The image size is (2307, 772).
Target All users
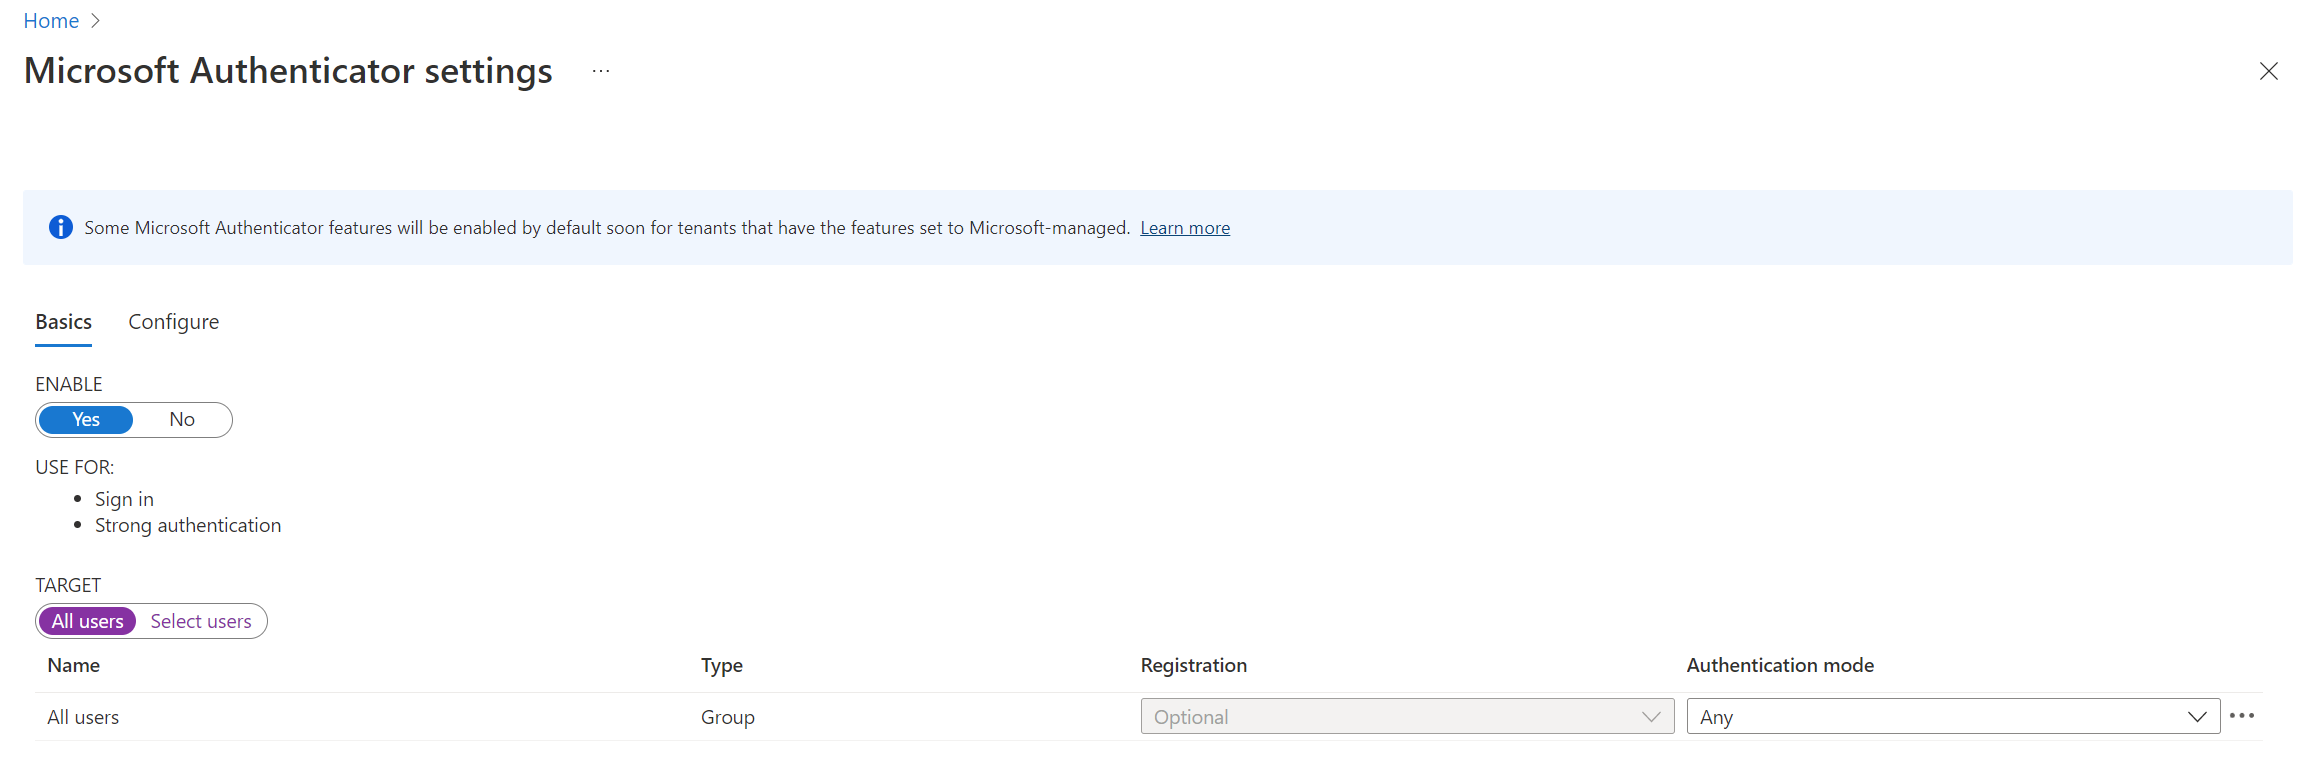[88, 621]
